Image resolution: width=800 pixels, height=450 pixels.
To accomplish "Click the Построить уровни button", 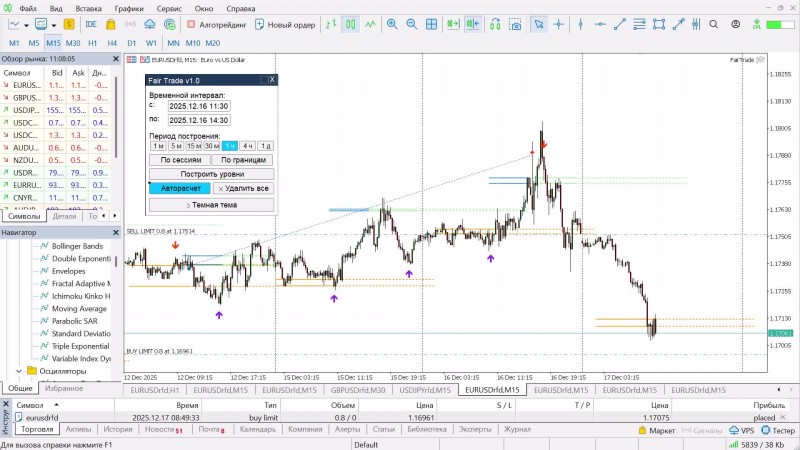I will click(212, 174).
